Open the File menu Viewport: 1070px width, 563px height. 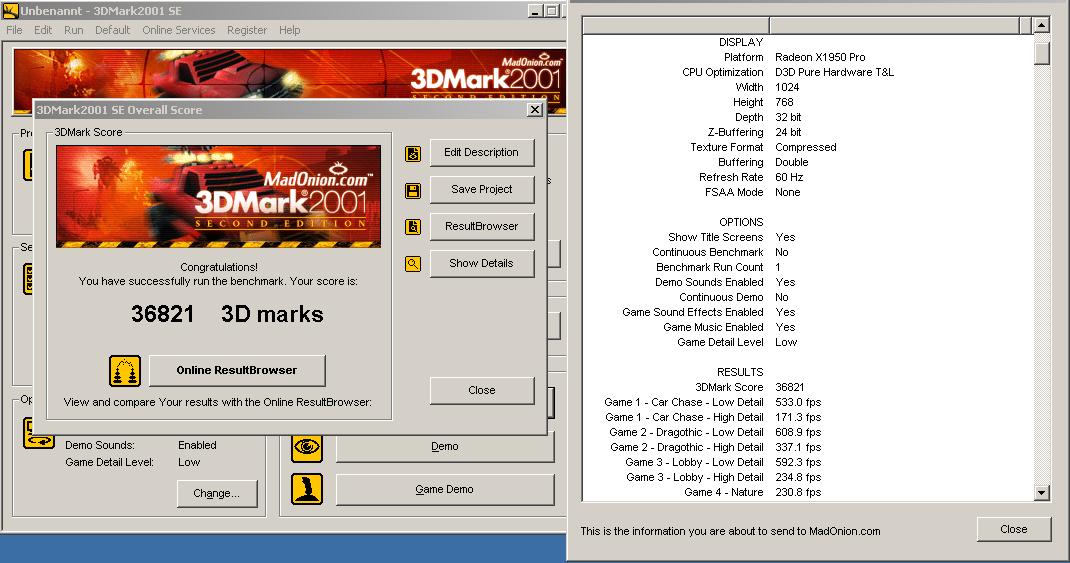(x=14, y=30)
